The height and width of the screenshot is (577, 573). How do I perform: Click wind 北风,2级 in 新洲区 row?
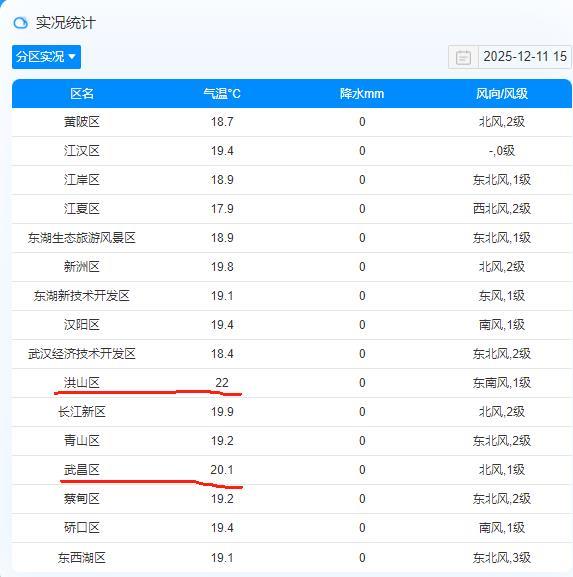pyautogui.click(x=502, y=267)
